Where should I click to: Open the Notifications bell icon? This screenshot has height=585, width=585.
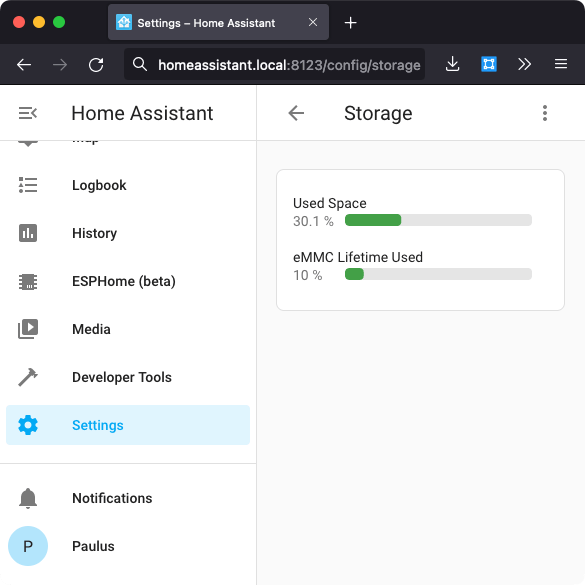(28, 498)
